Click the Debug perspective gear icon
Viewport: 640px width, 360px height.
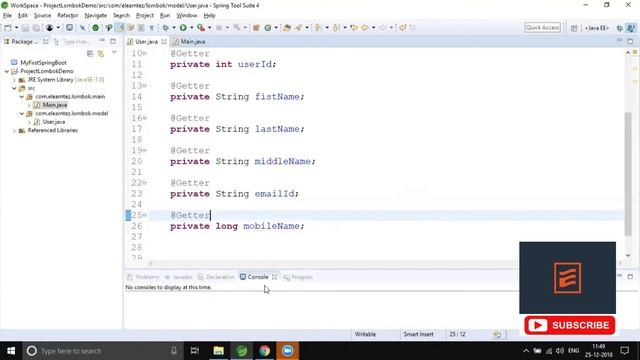tap(620, 28)
